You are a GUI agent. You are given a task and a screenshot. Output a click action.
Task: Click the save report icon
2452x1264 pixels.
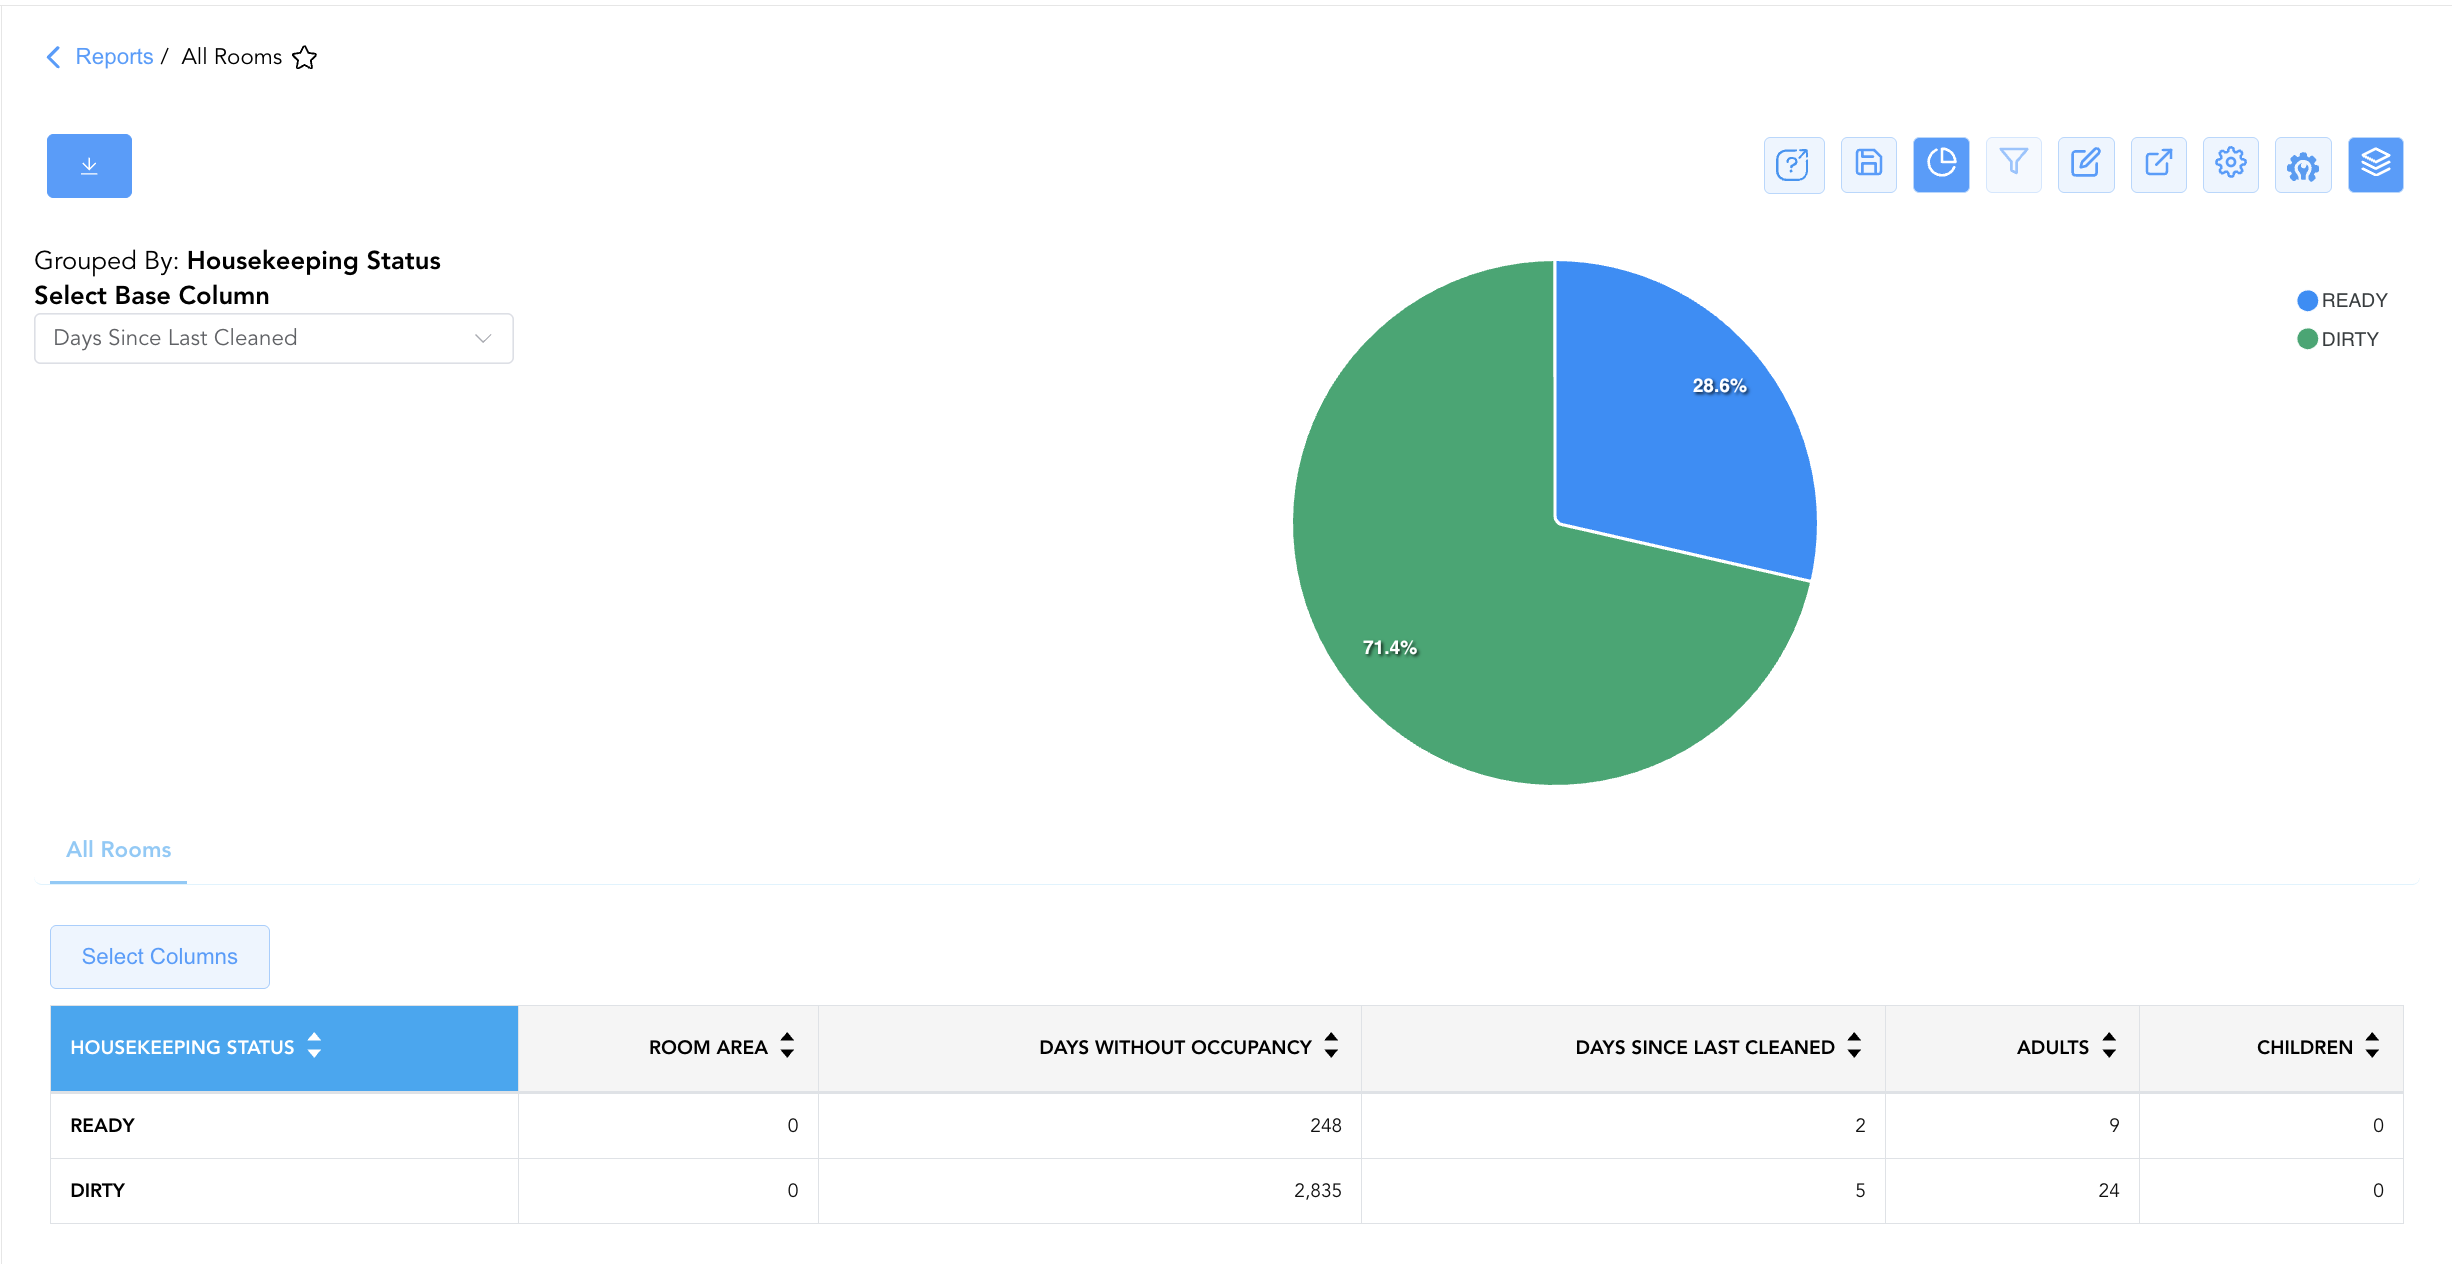click(x=1868, y=165)
